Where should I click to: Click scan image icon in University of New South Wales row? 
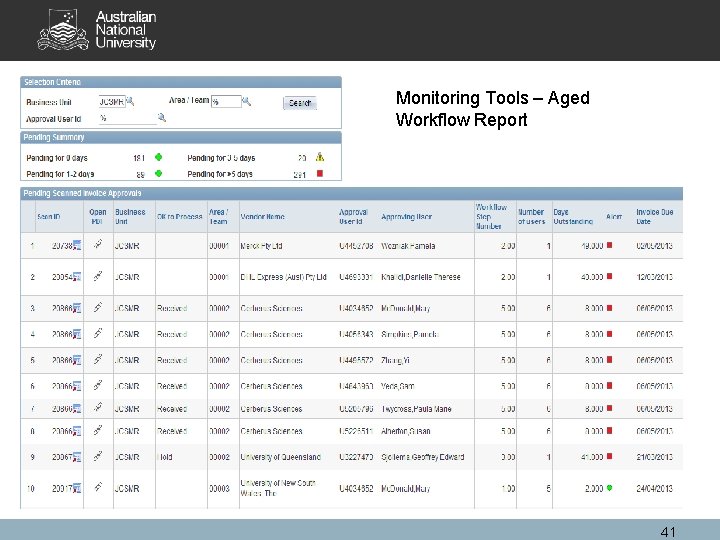coord(77,488)
